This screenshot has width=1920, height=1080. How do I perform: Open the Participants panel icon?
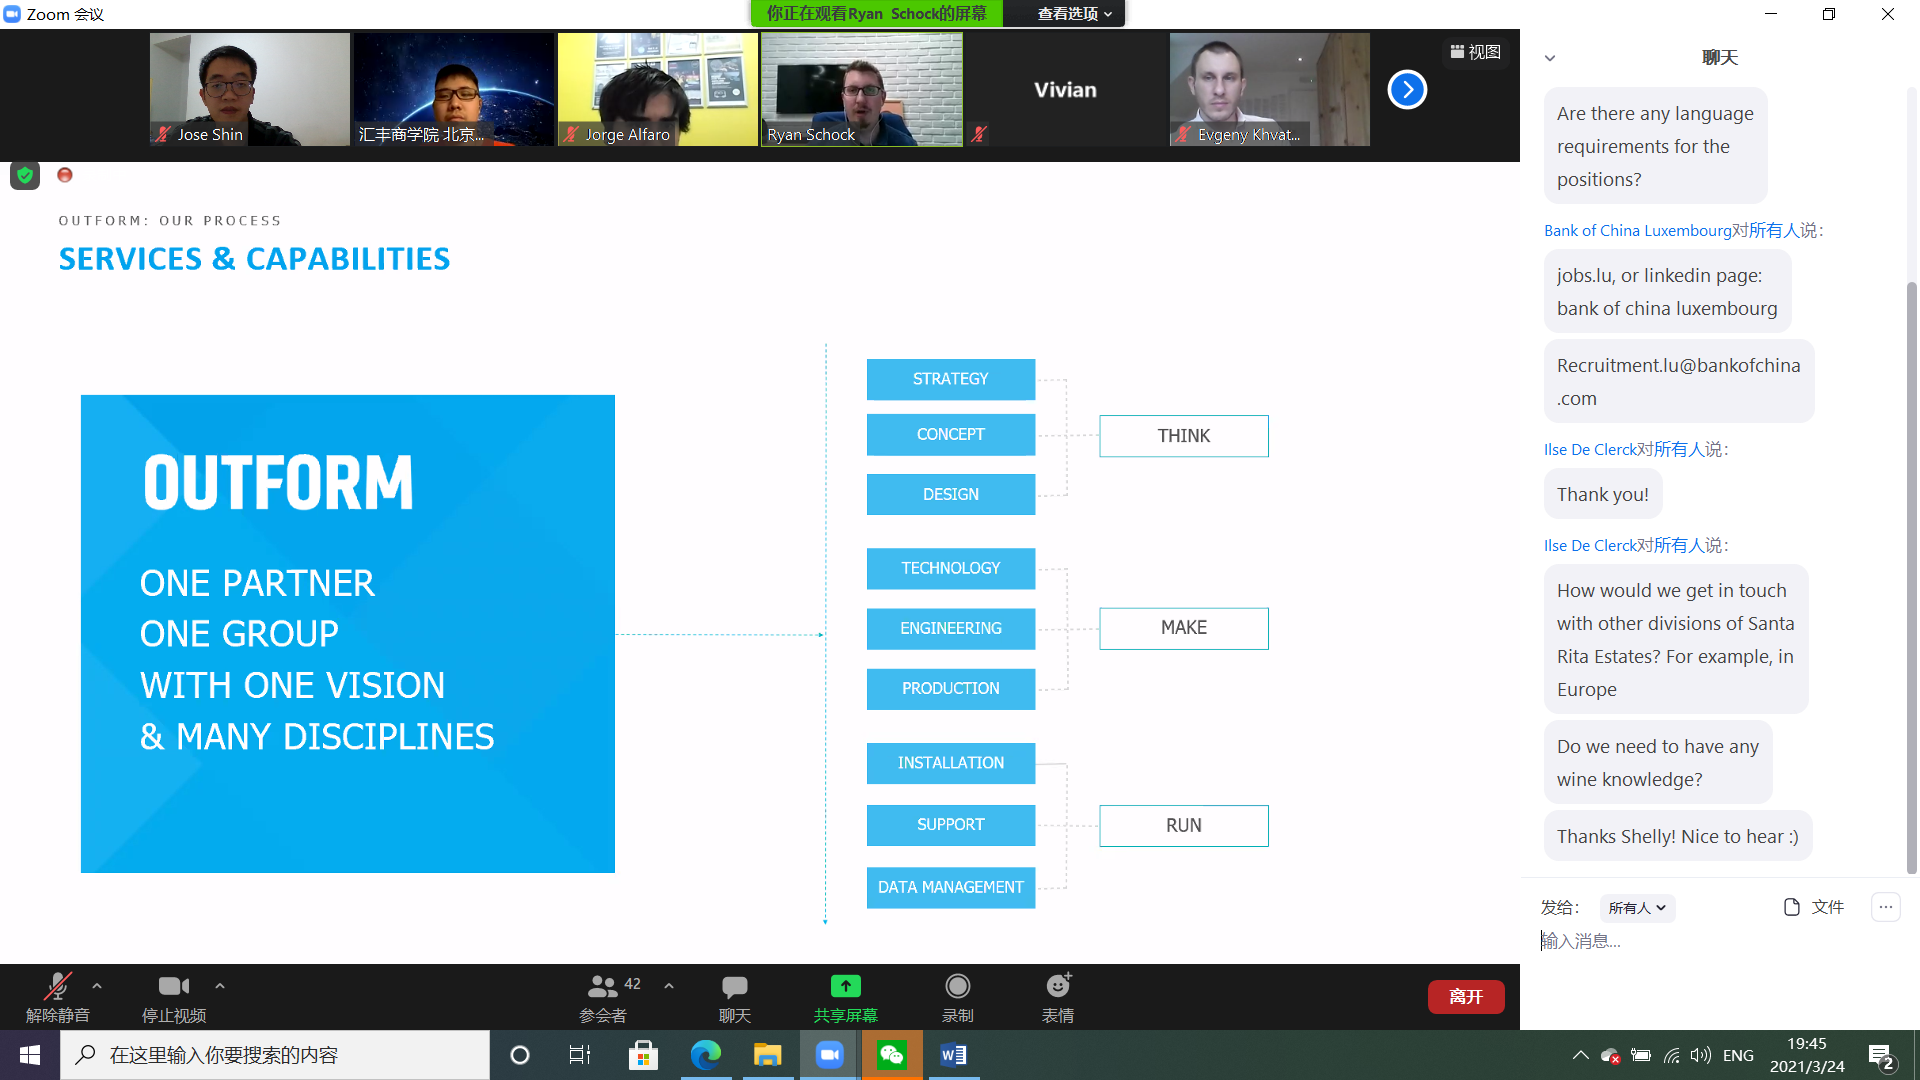click(x=603, y=987)
